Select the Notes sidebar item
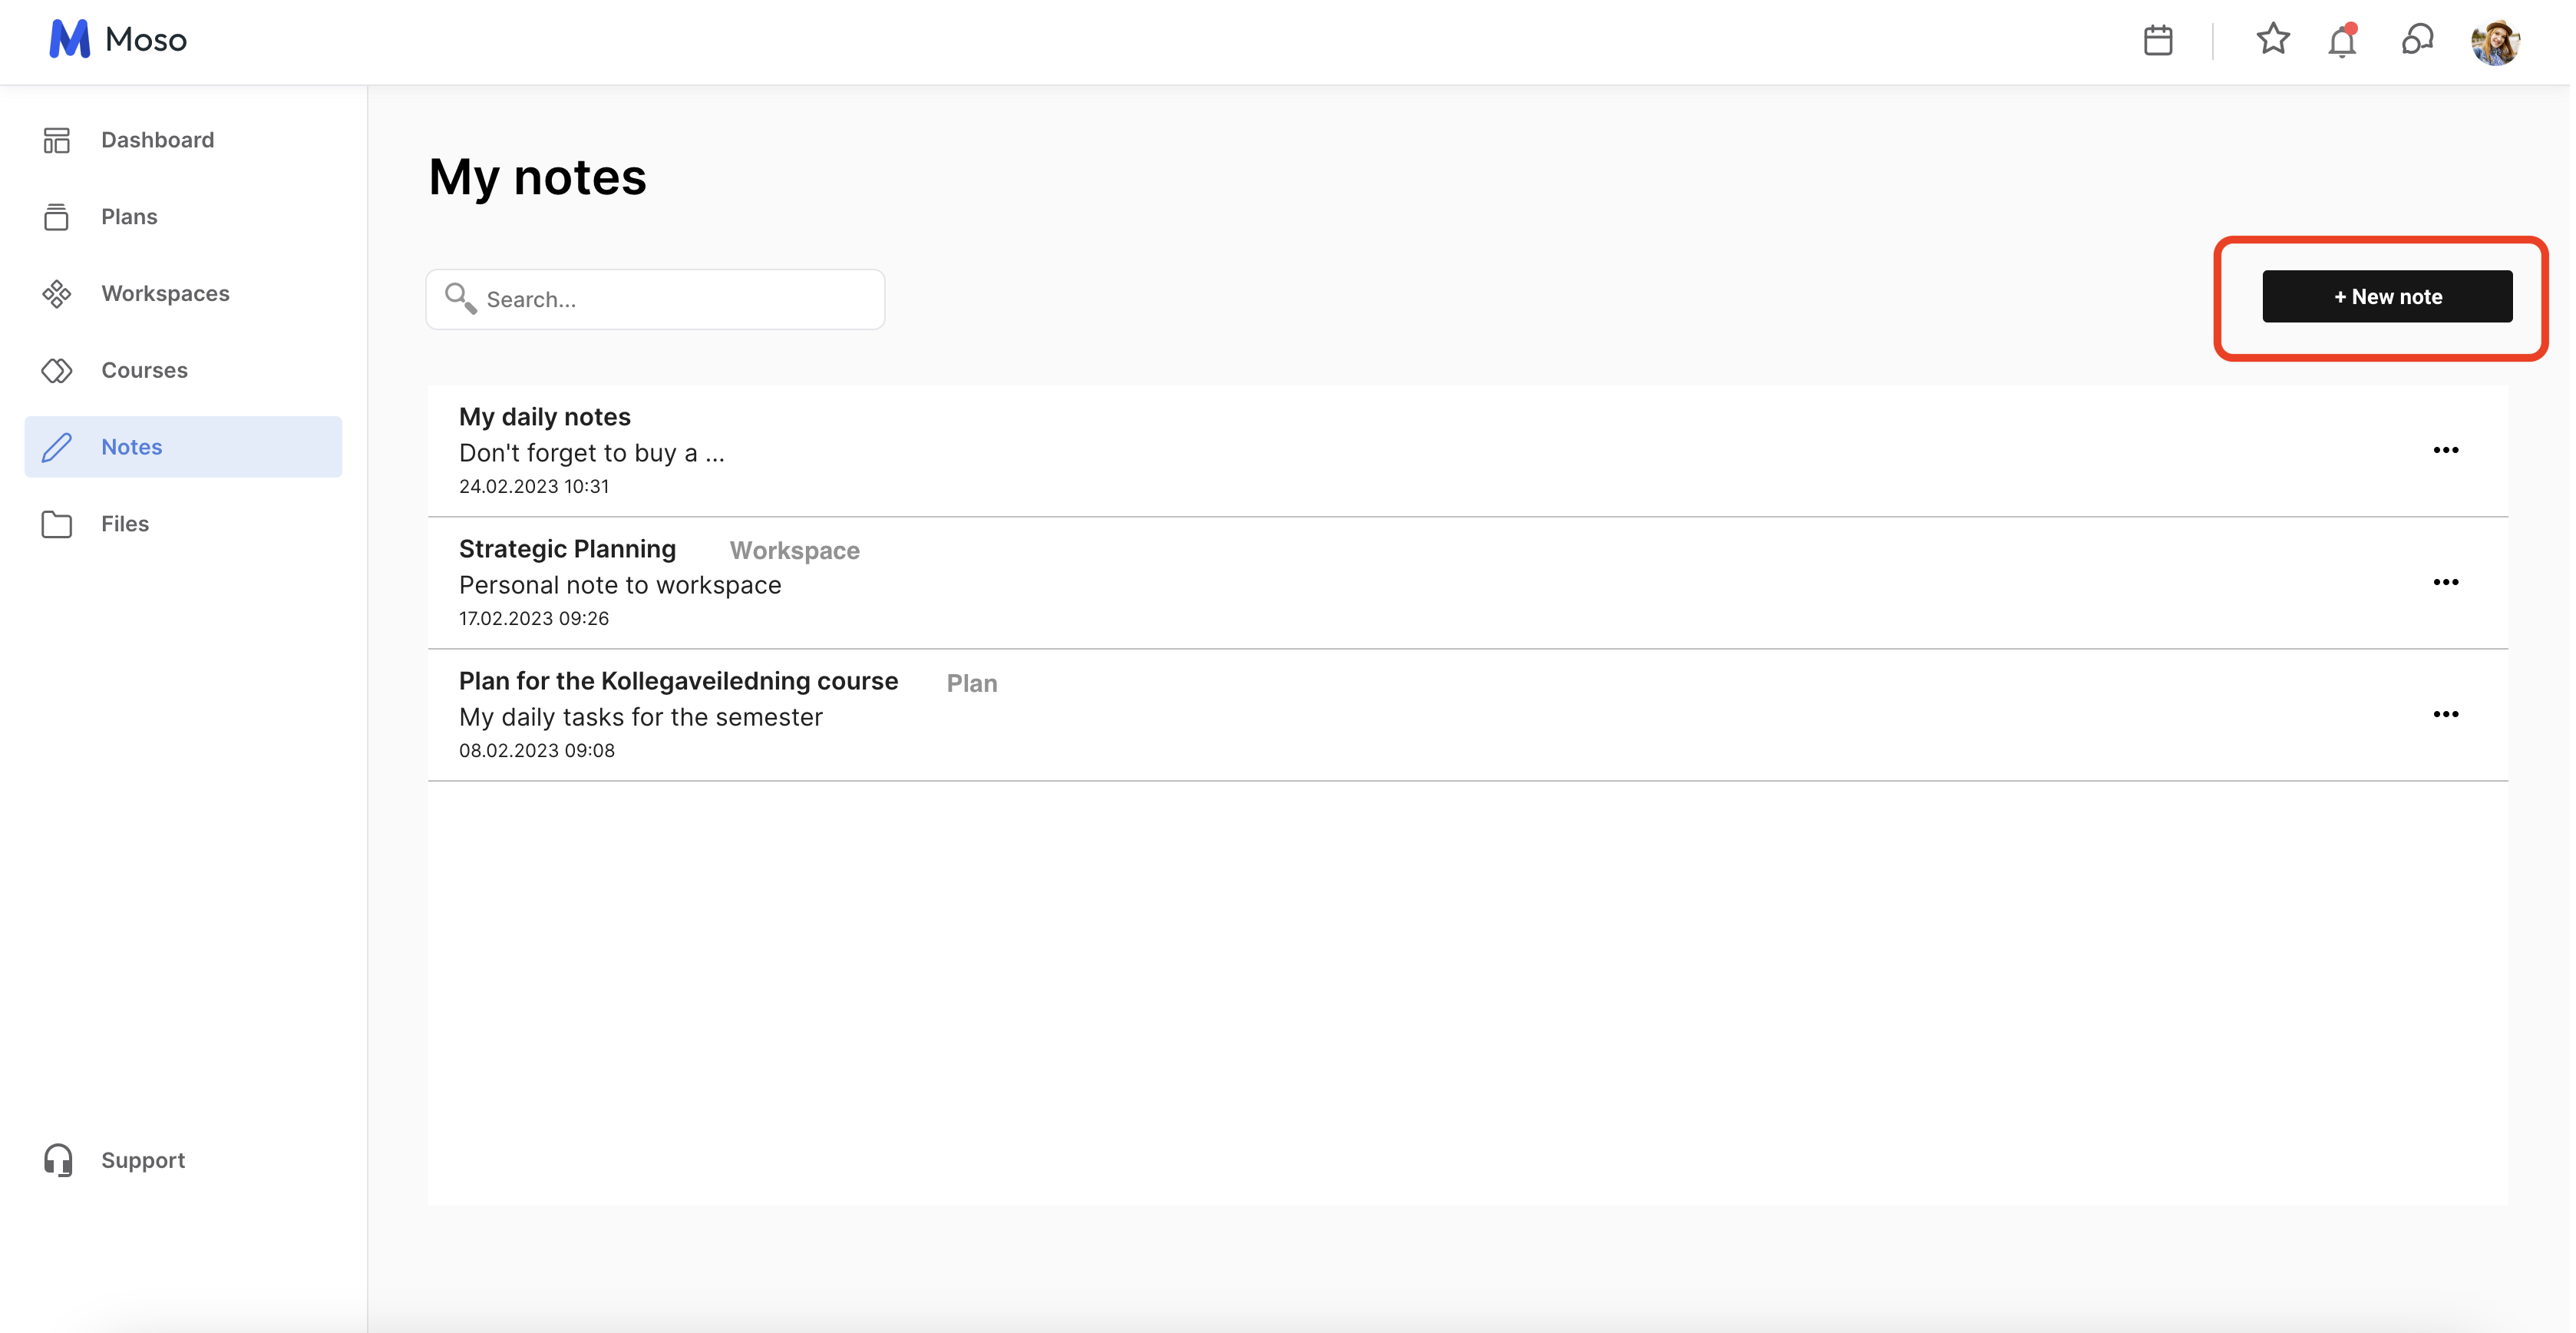Viewport: 2576px width, 1333px height. (131, 447)
